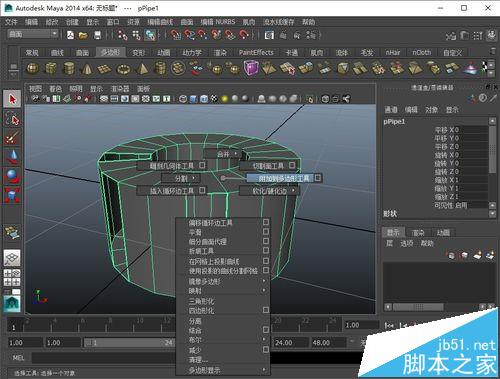The image size is (500, 379).
Task: Click the purple cube shelf icon
Action: [251, 68]
